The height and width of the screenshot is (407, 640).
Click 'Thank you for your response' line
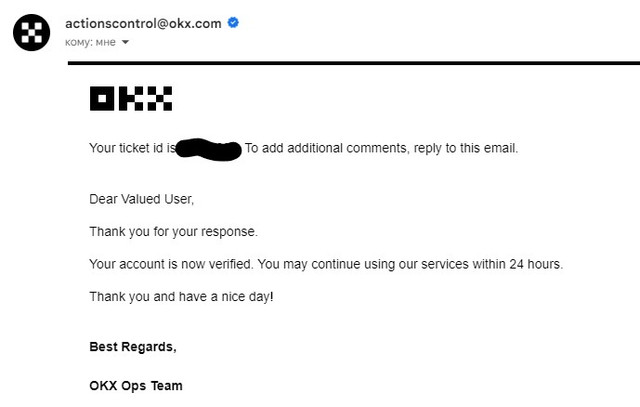173,232
